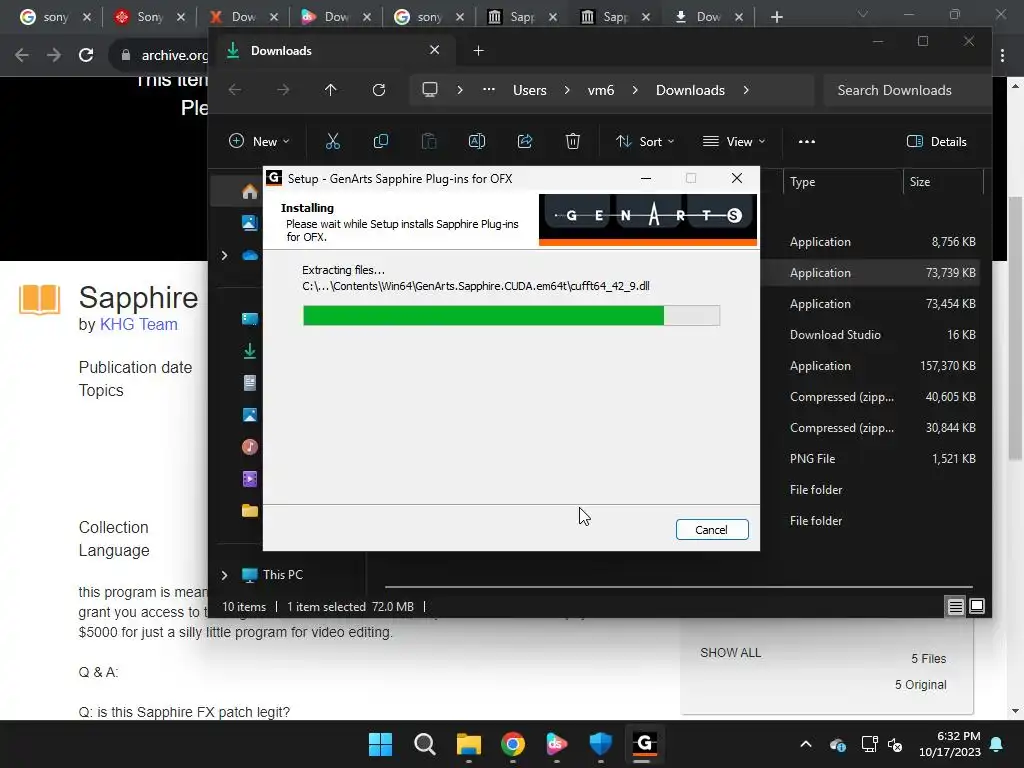Open the Sort dropdown menu
The width and height of the screenshot is (1024, 768).
coord(645,141)
